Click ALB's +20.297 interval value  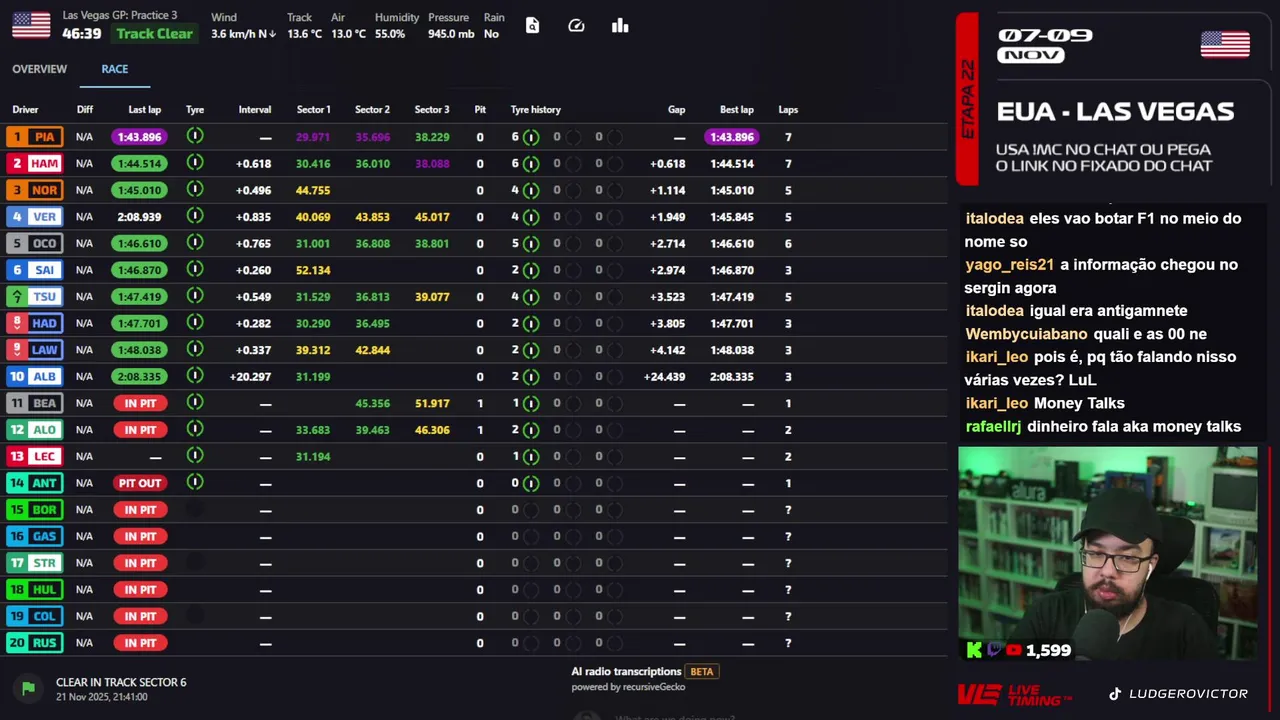click(250, 376)
